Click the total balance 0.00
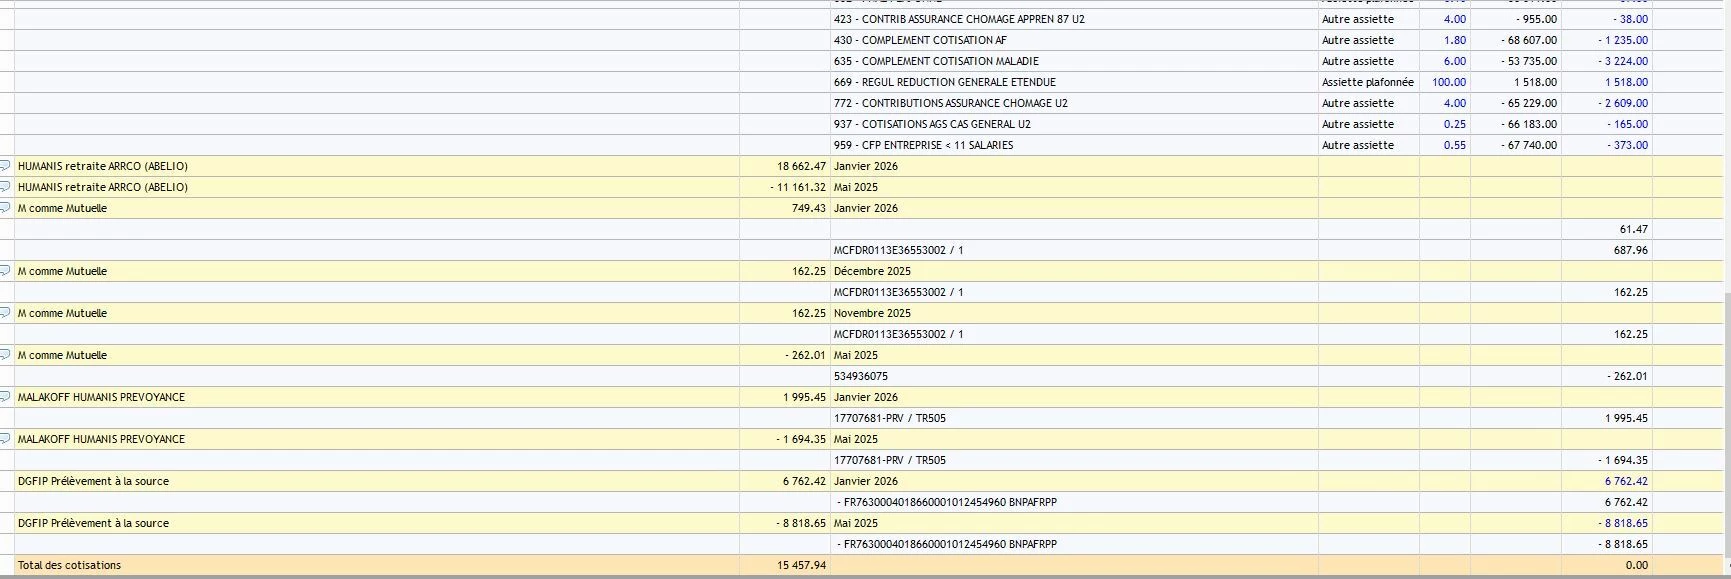 pyautogui.click(x=1637, y=565)
